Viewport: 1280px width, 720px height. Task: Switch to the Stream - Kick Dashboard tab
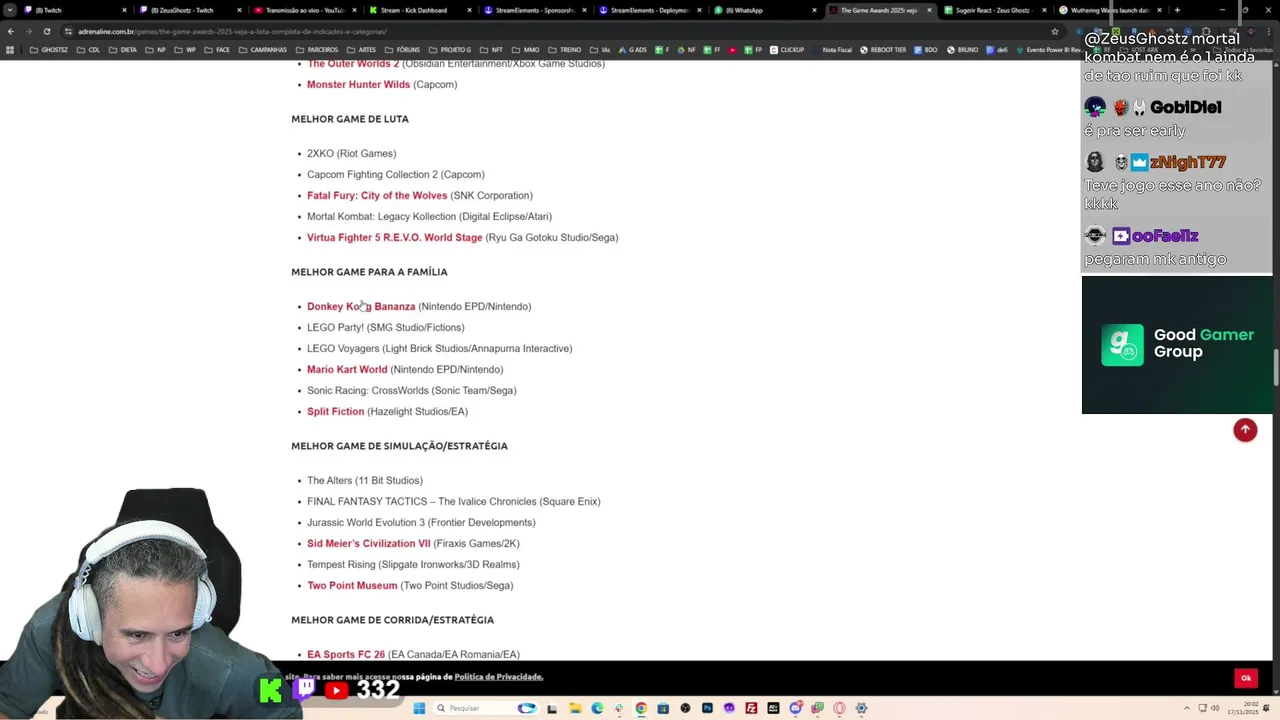click(x=420, y=10)
